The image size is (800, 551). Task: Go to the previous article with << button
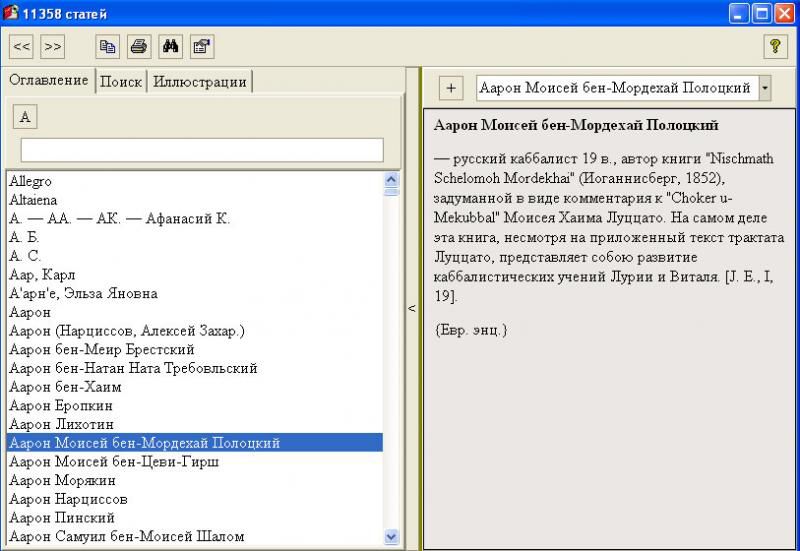[x=22, y=46]
